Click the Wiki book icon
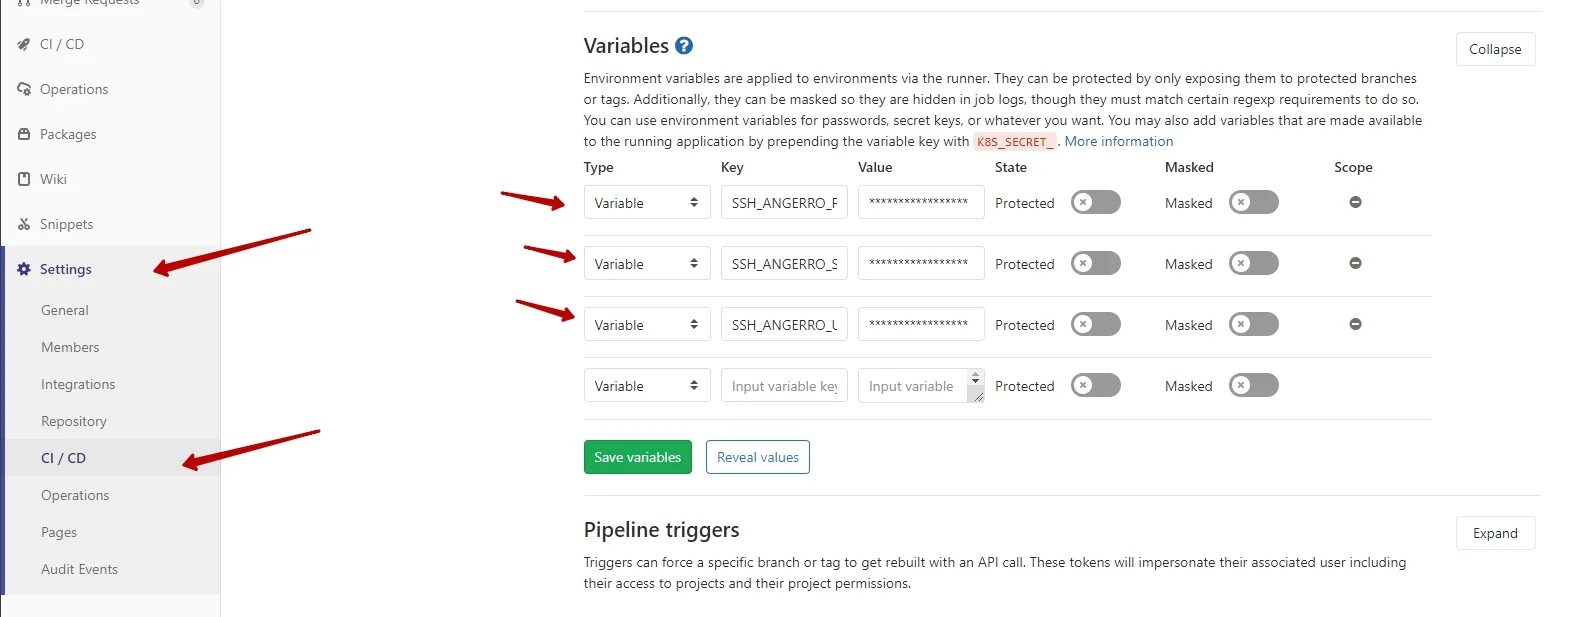The image size is (1590, 617). (x=24, y=179)
